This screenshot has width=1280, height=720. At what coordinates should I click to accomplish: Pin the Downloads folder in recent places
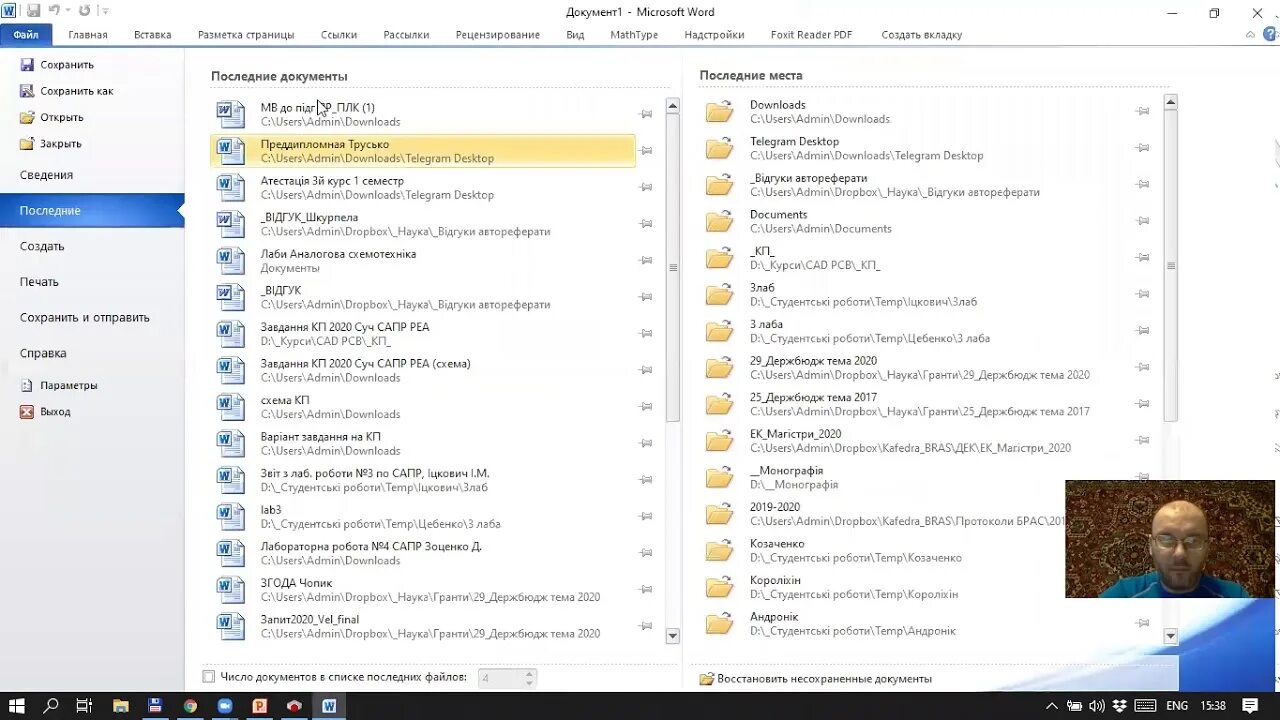(x=1143, y=111)
